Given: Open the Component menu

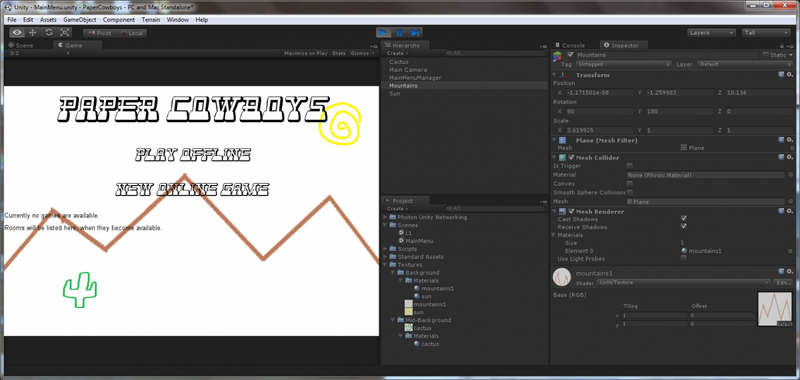Looking at the screenshot, I should (119, 20).
